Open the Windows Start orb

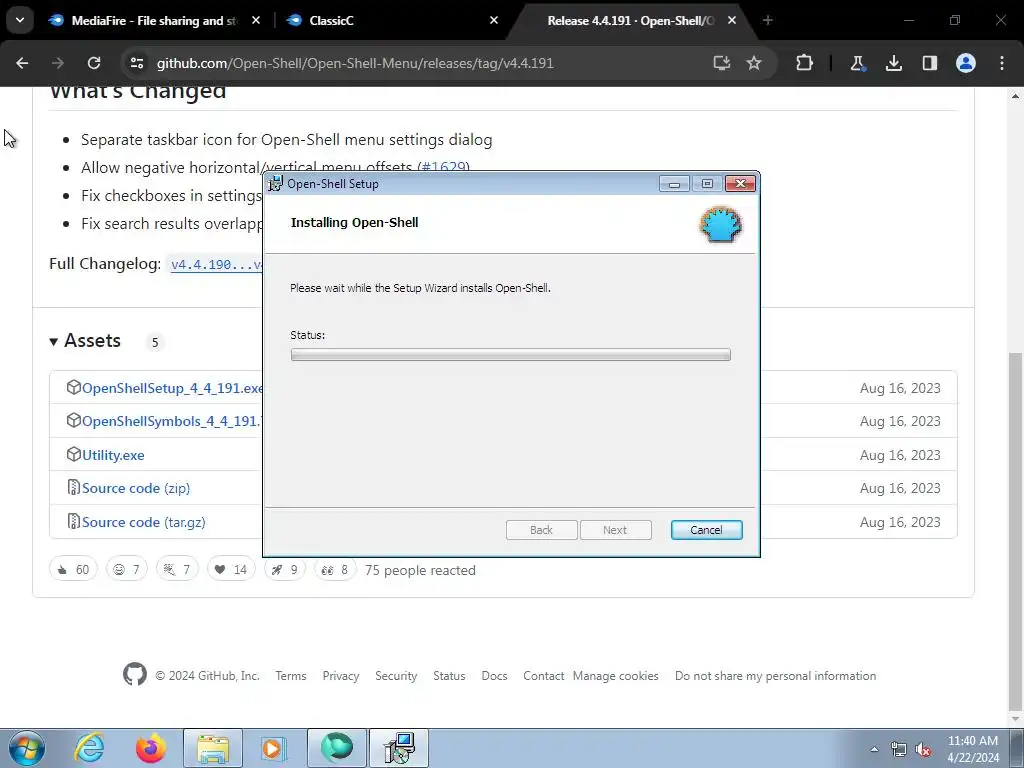click(x=26, y=748)
